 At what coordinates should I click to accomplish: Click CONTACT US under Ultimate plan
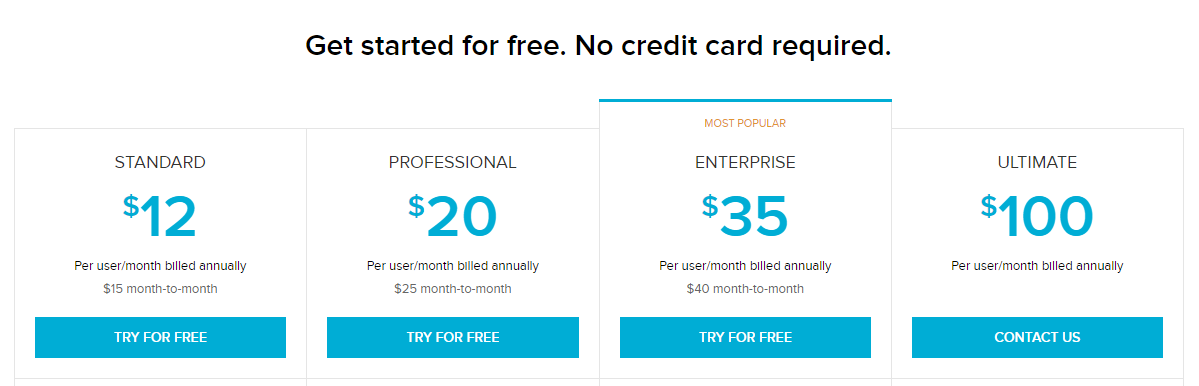1038,337
